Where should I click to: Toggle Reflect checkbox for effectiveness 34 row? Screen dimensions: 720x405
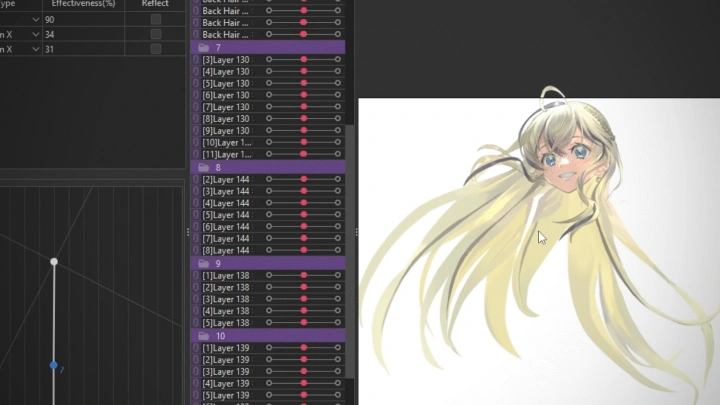point(155,34)
